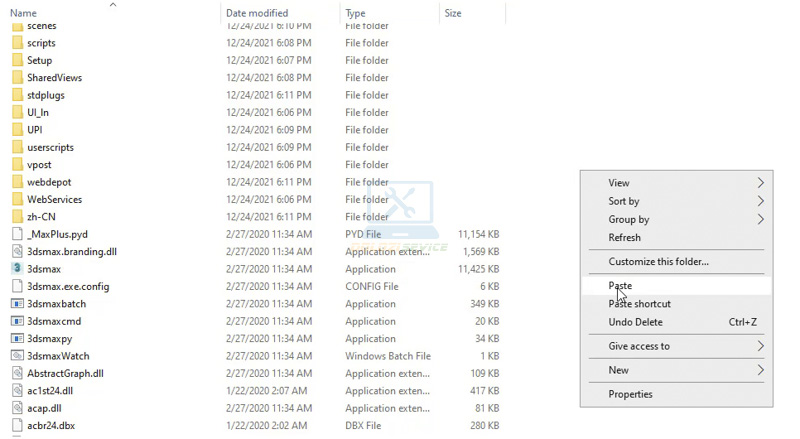The image size is (800, 439).
Task: Select the SharedViews folder name
Action: point(55,78)
